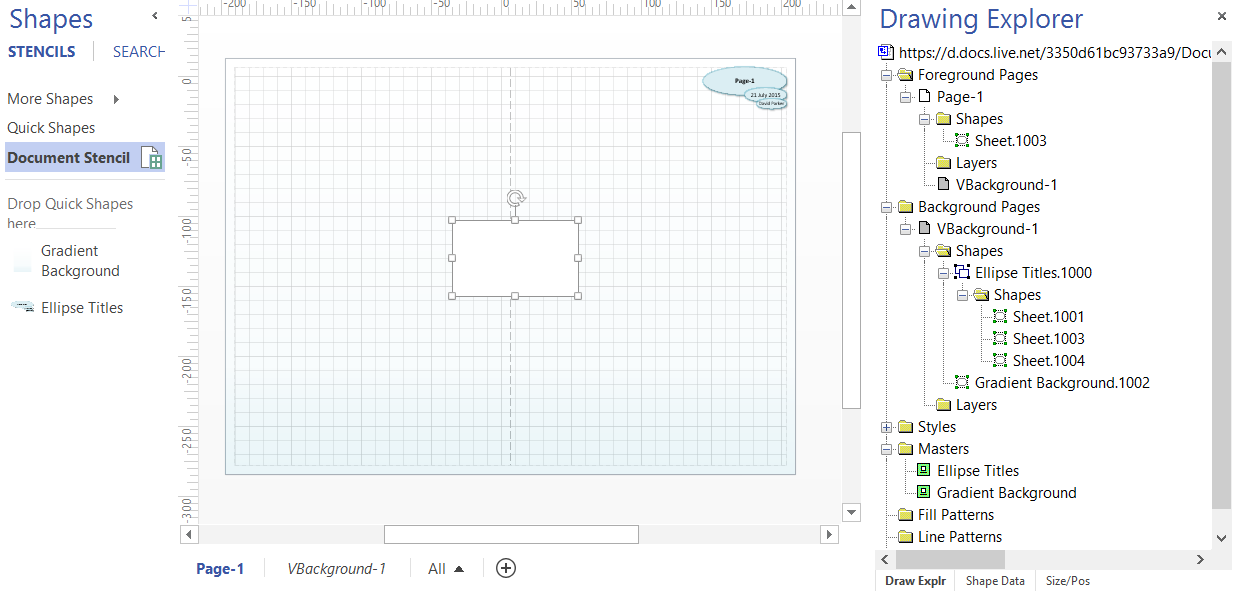Click the horizontal scrollbar thumb below canvas
This screenshot has width=1238, height=591.
click(511, 535)
